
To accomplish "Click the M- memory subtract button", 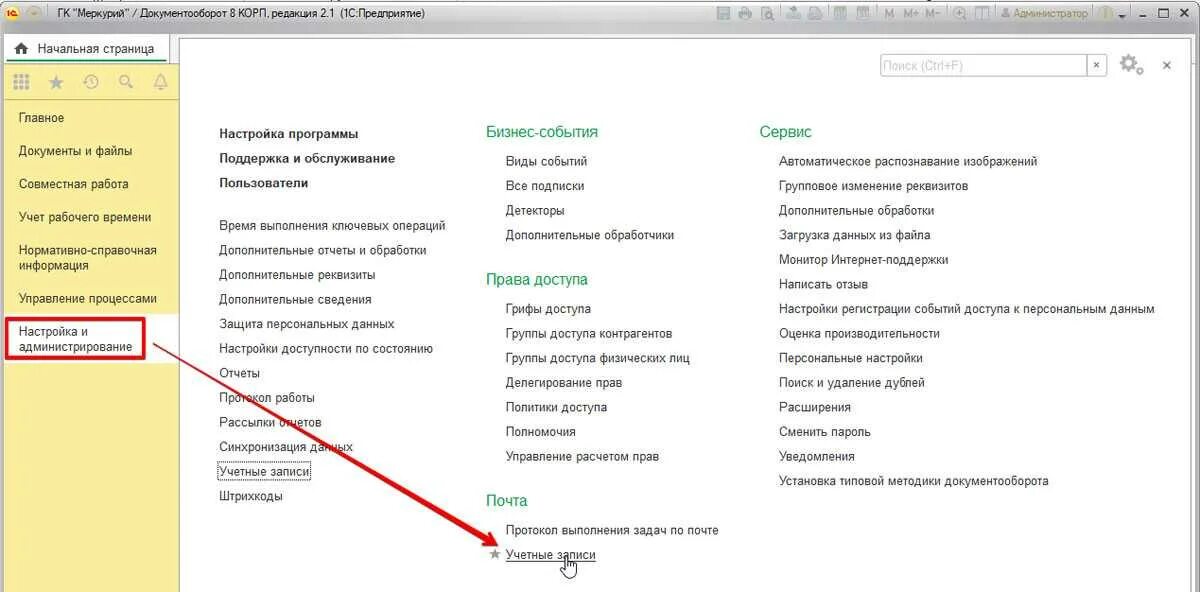I will 933,13.
